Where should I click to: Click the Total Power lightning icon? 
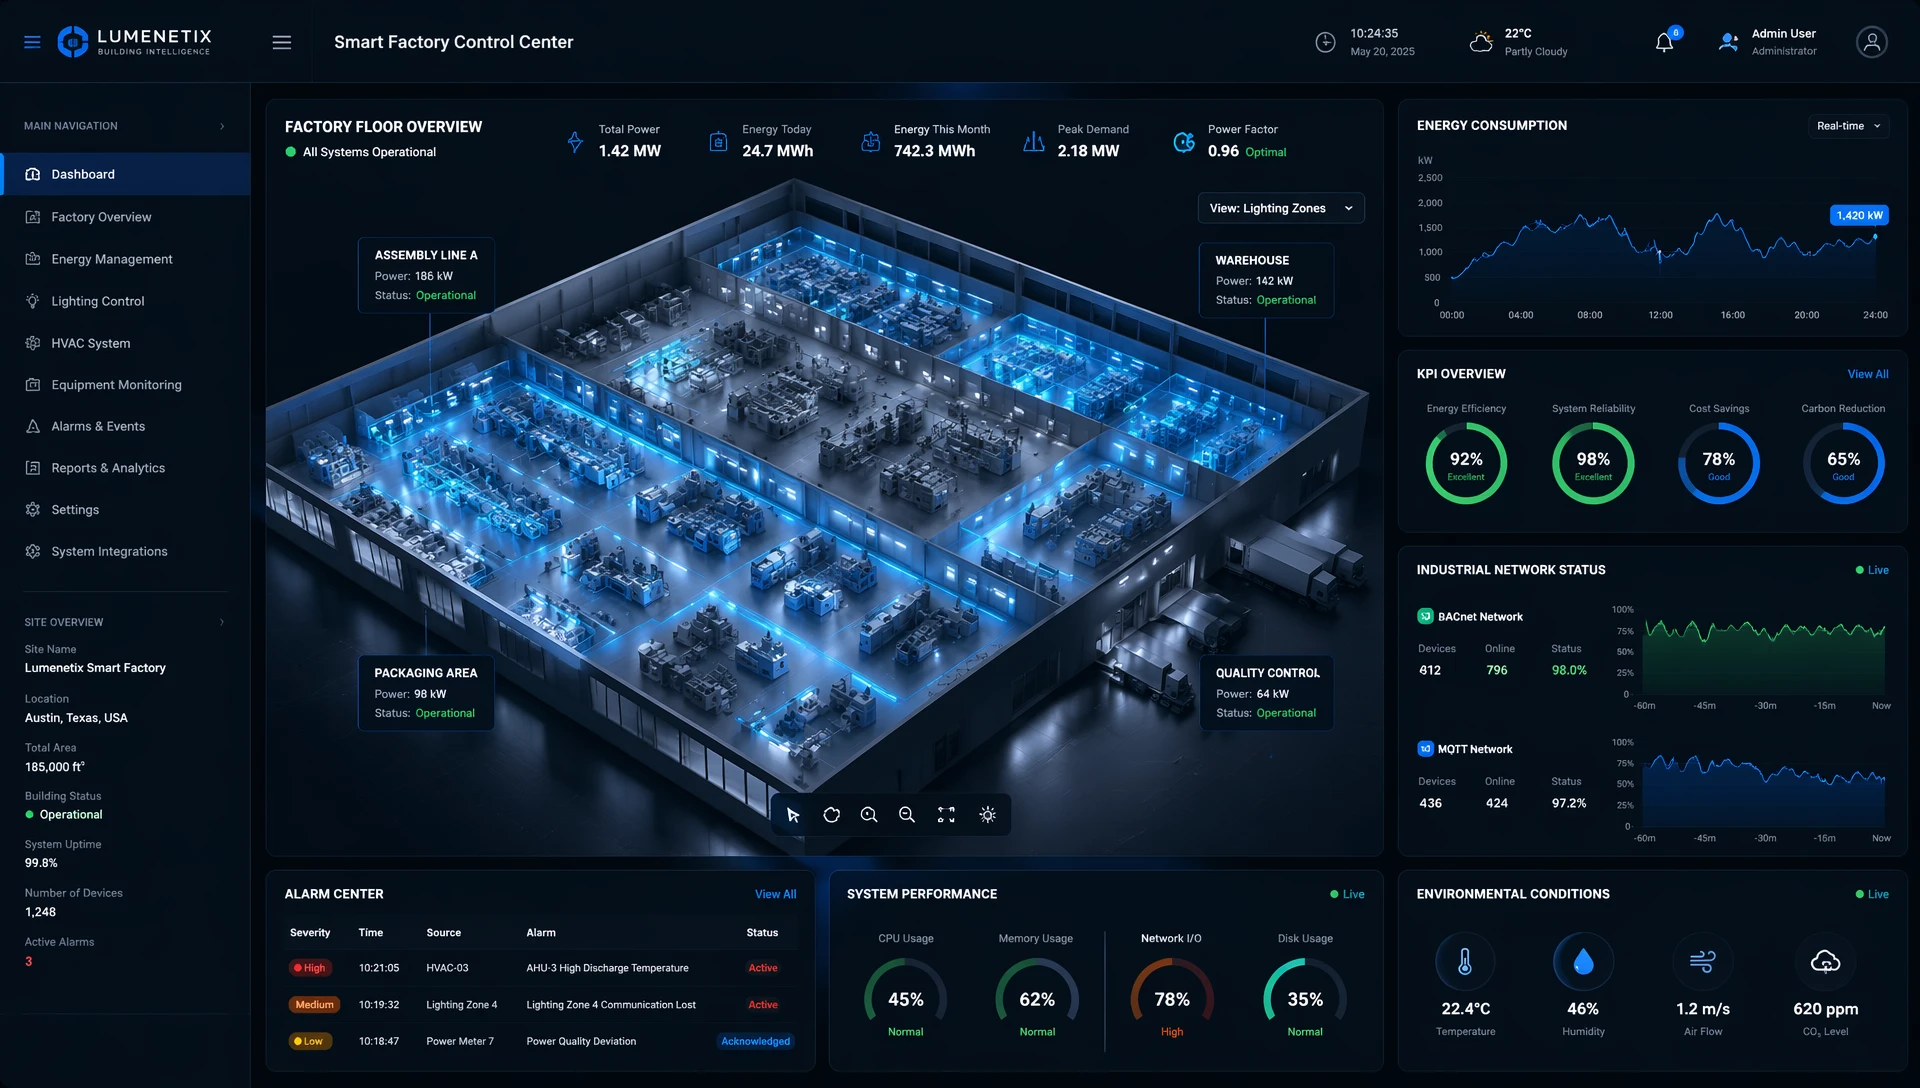pyautogui.click(x=575, y=142)
